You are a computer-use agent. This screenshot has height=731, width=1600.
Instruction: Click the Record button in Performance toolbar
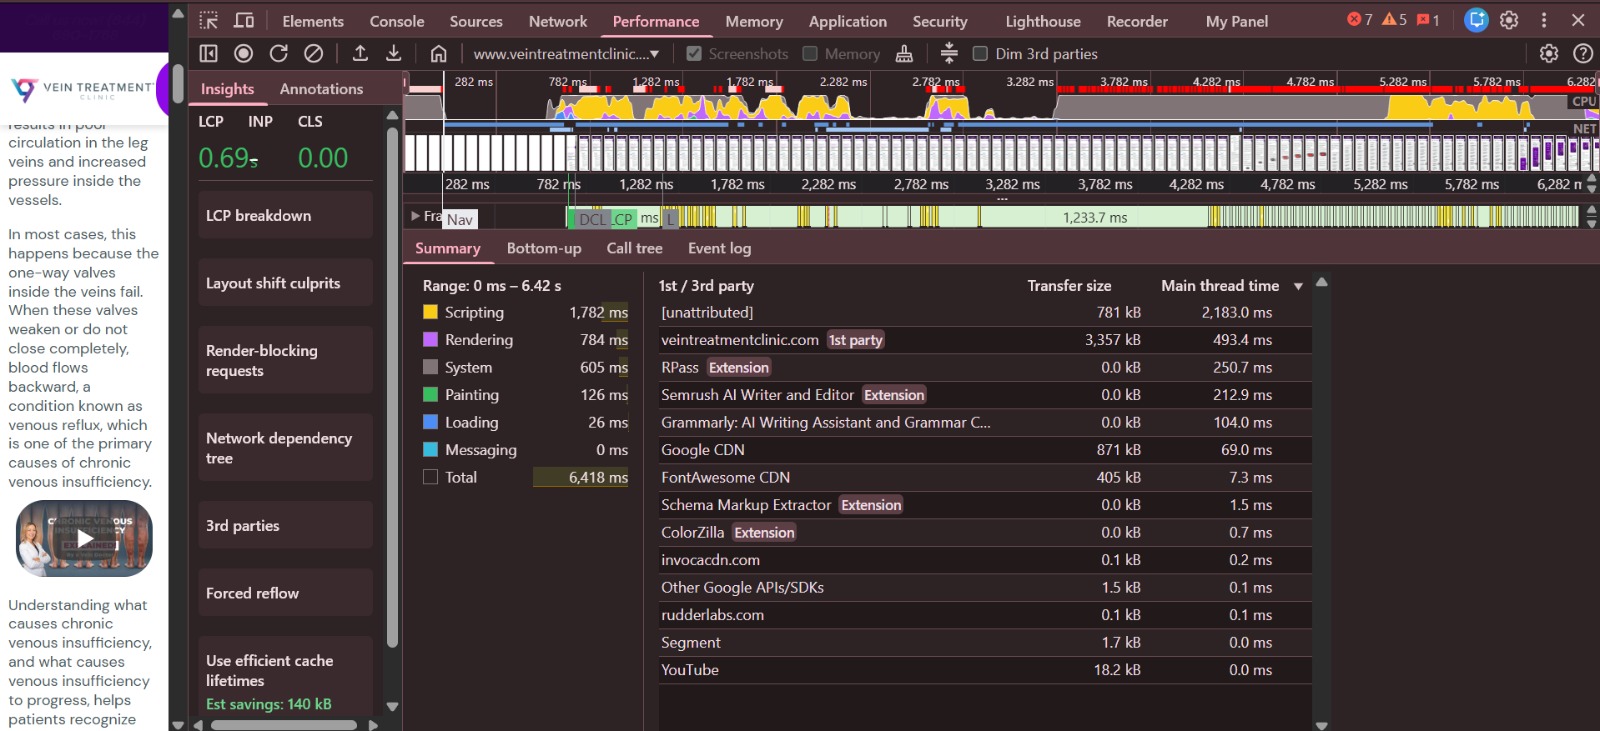point(243,54)
